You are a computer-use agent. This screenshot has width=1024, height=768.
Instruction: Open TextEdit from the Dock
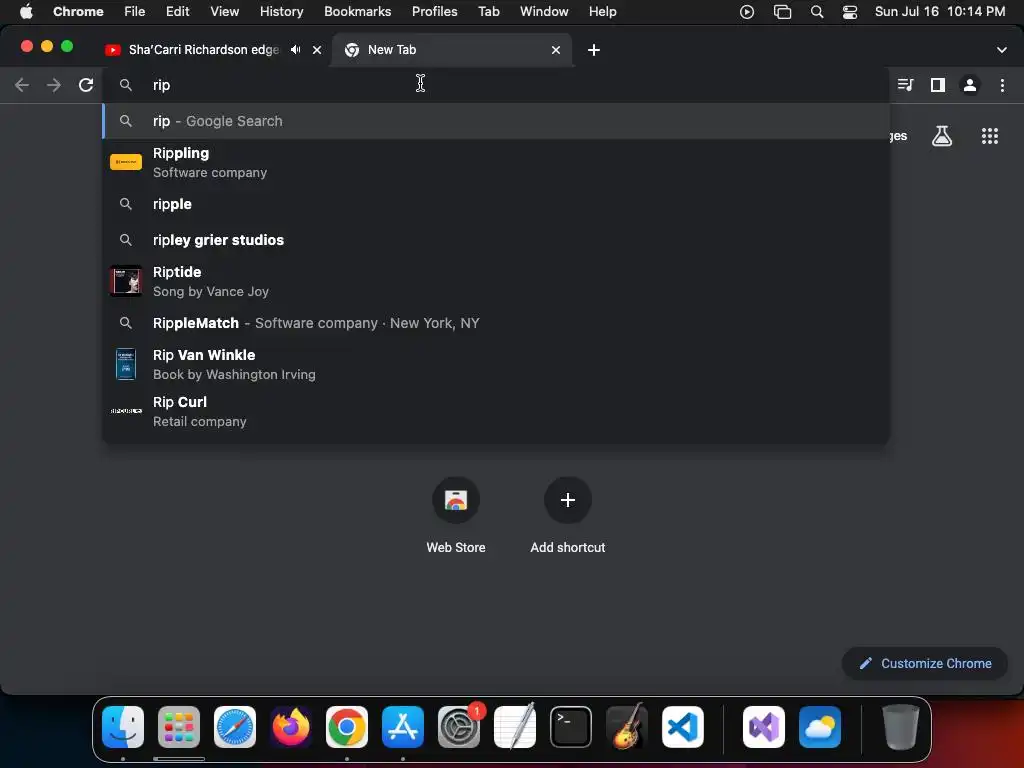515,727
